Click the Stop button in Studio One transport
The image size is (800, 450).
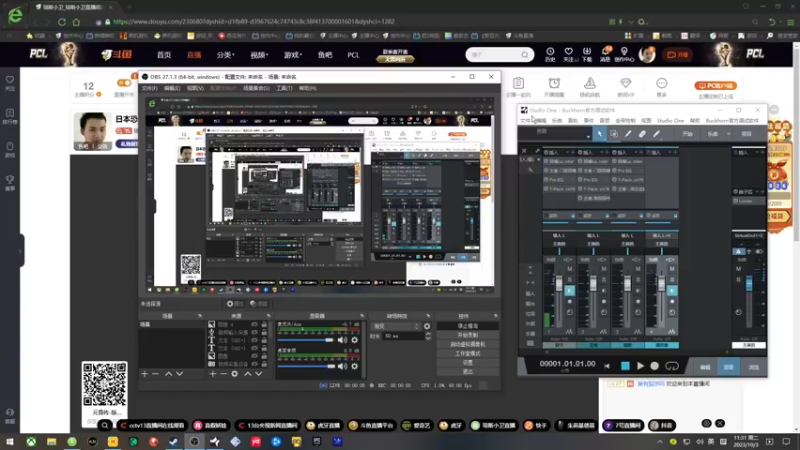pyautogui.click(x=625, y=366)
